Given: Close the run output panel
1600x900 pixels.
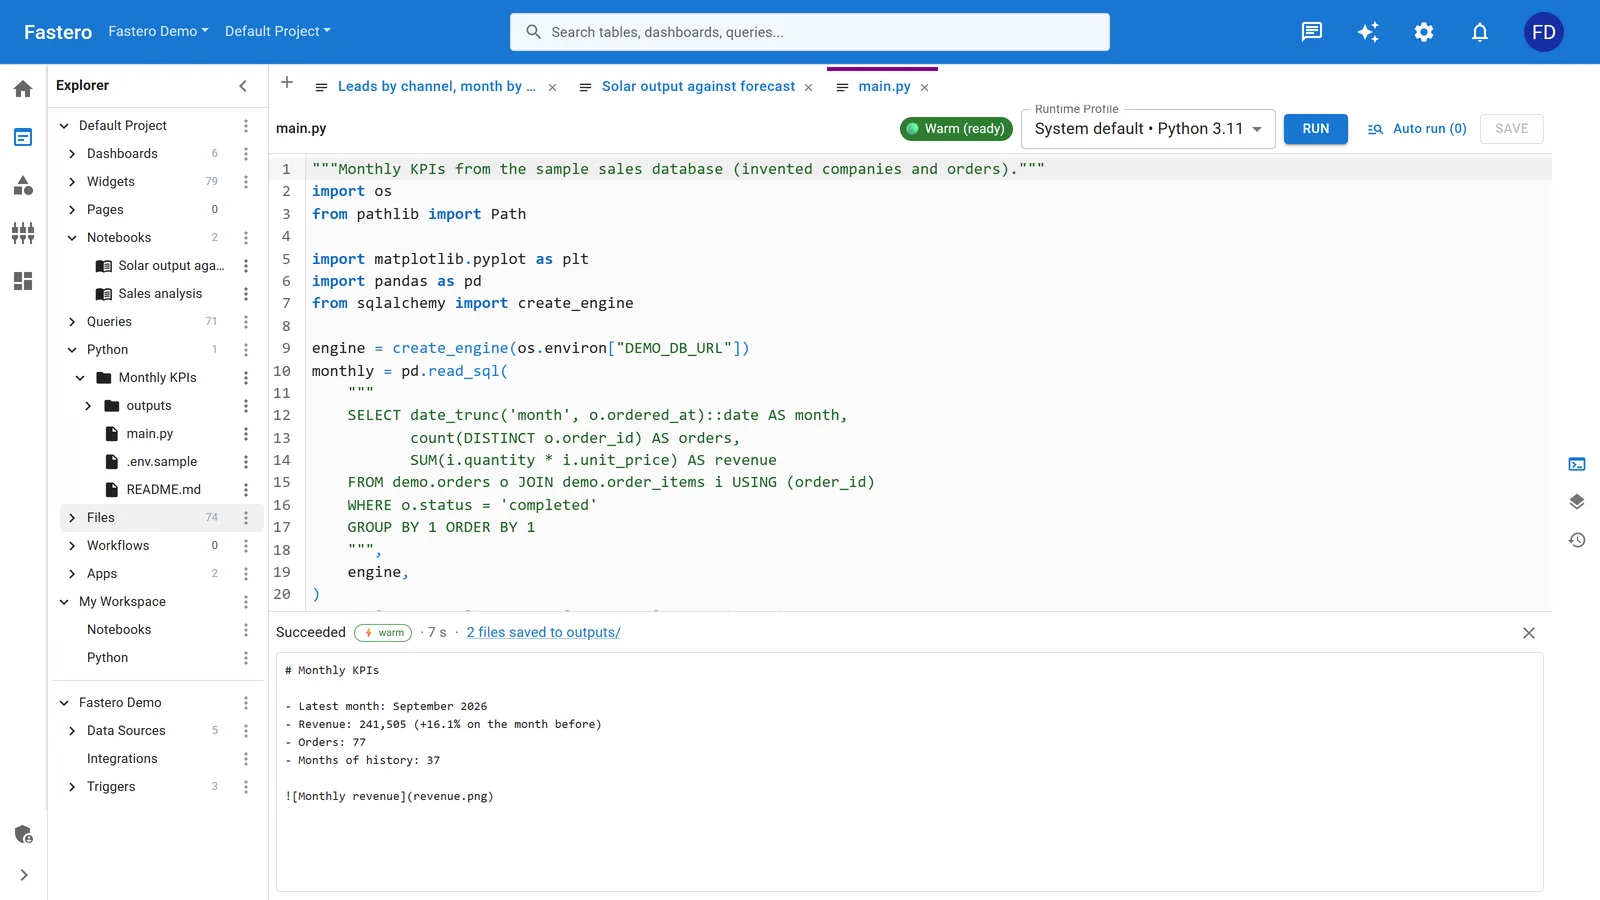Looking at the screenshot, I should click(x=1529, y=633).
